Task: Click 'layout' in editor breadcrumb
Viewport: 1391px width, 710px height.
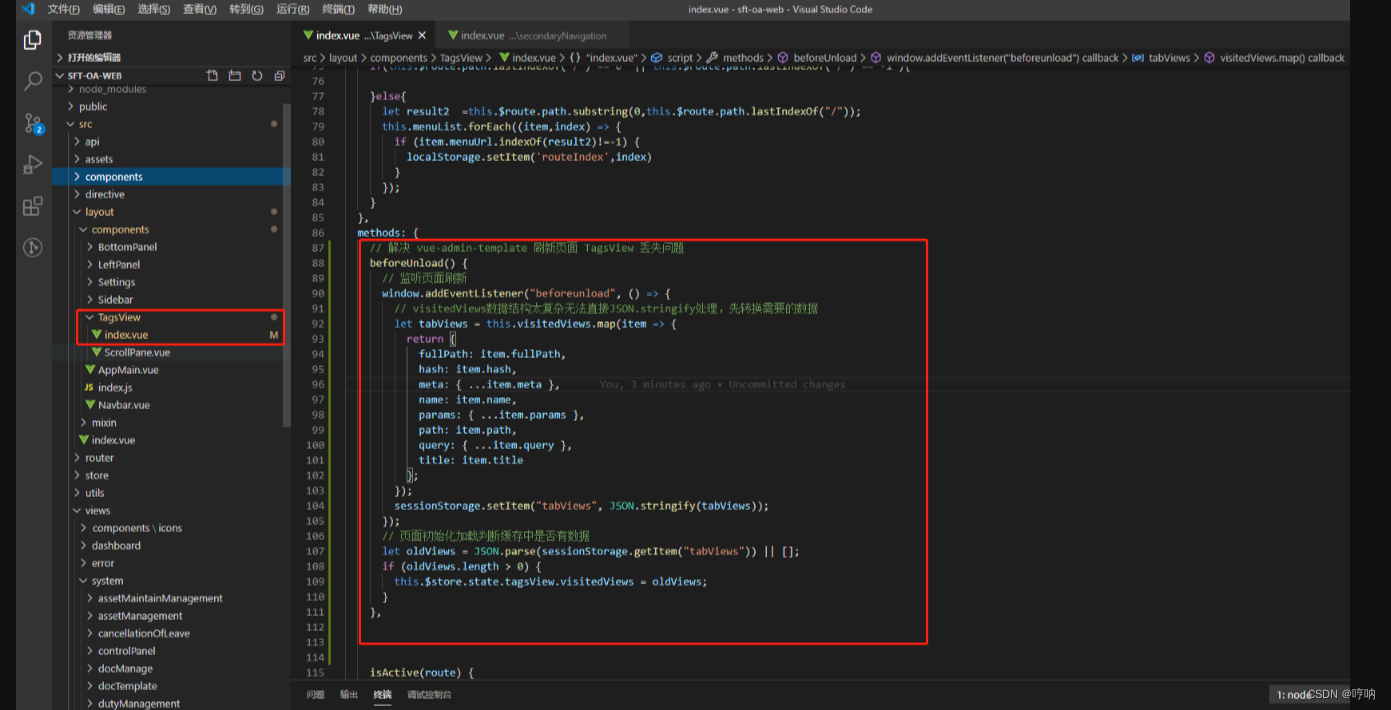Action: tap(343, 58)
